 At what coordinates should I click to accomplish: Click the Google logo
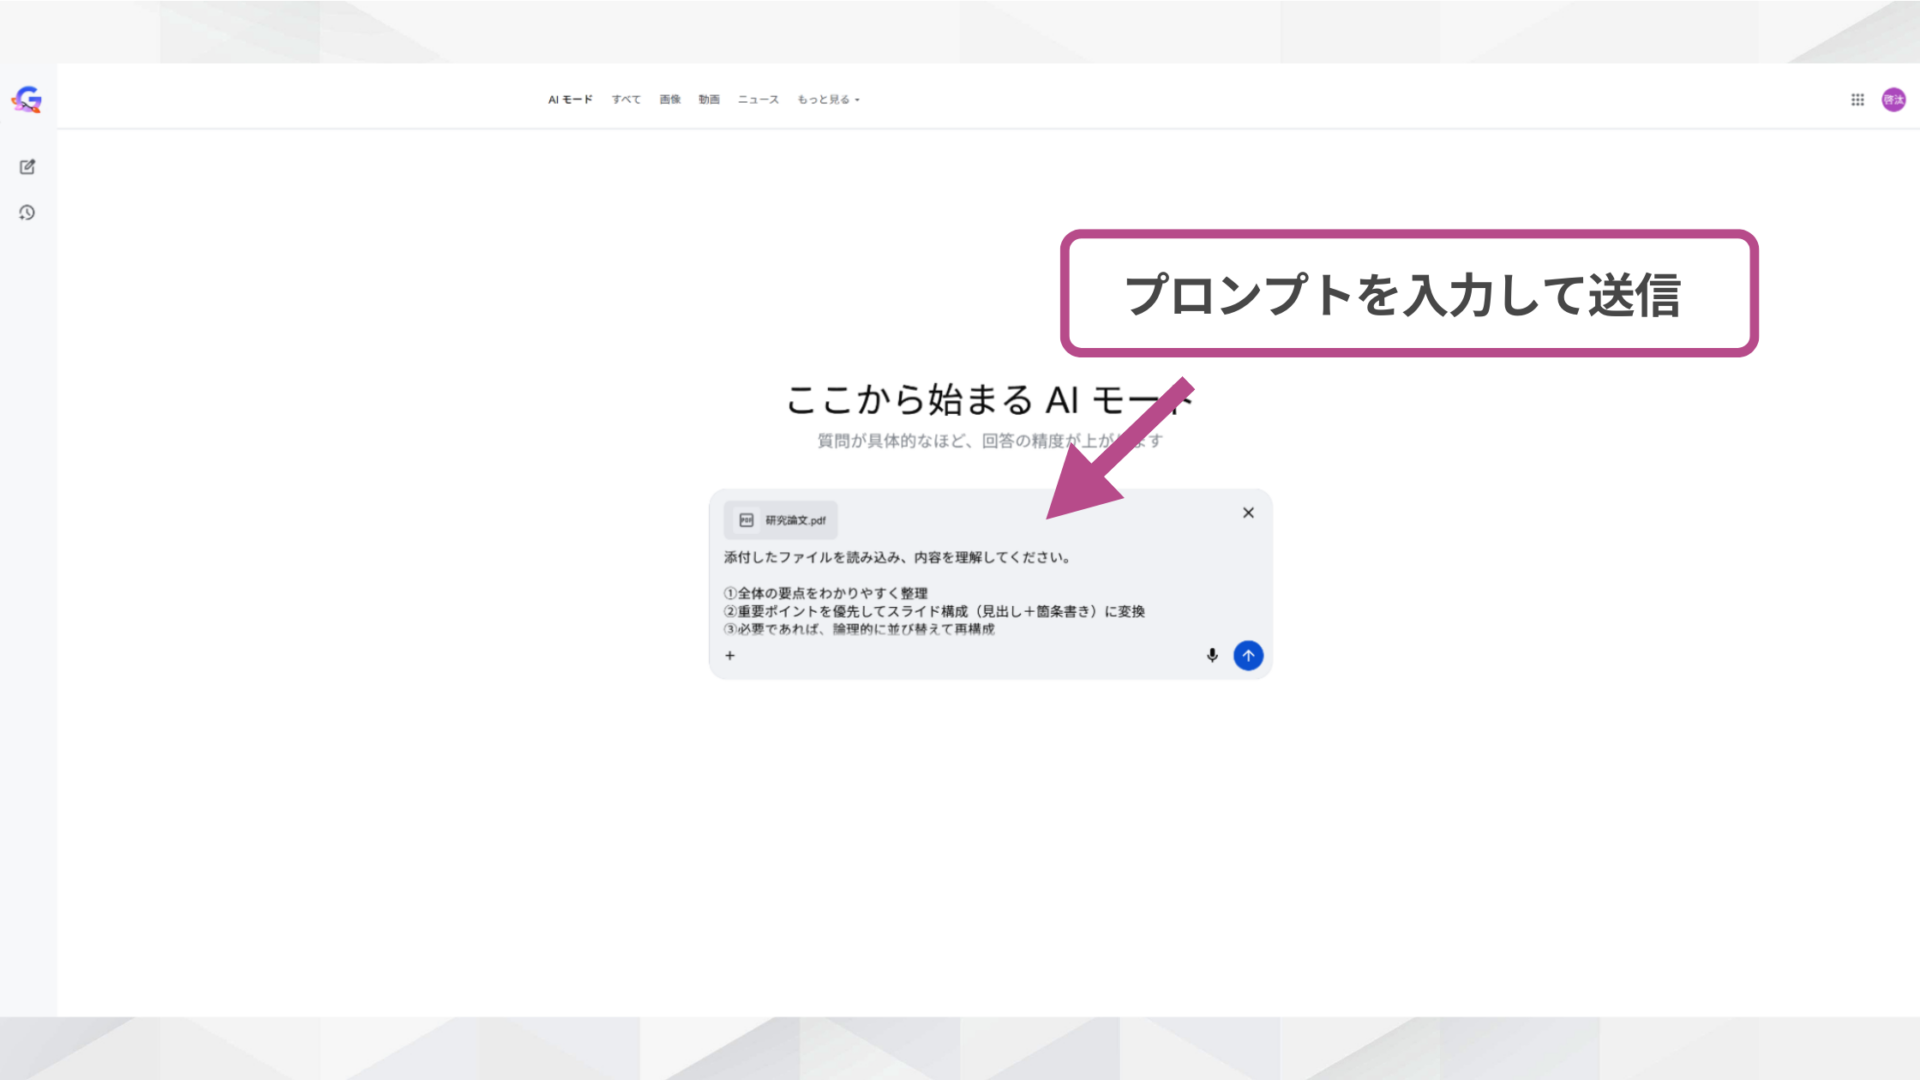(25, 99)
